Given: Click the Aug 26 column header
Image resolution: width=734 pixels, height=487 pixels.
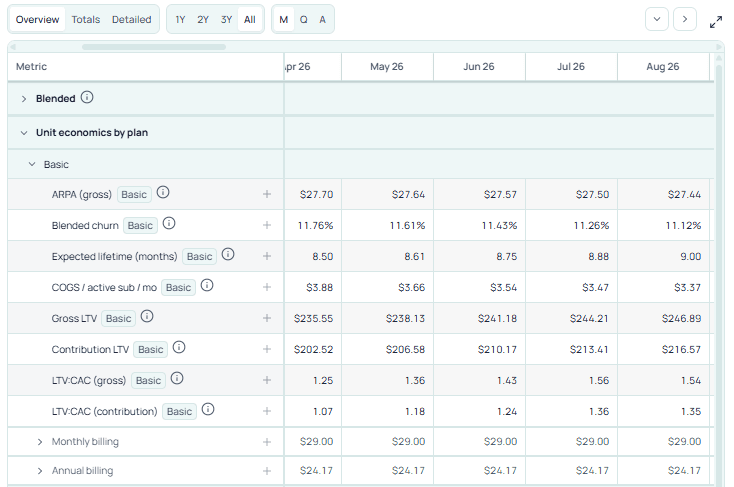Looking at the screenshot, I should pos(663,66).
